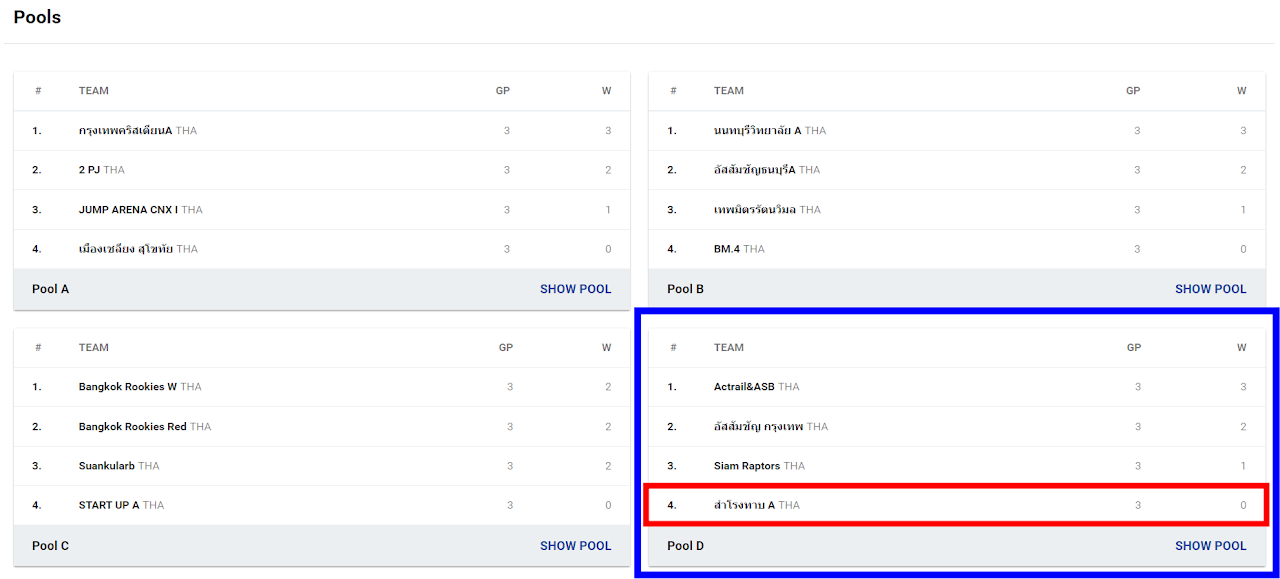This screenshot has height=579, width=1280.
Task: Click W column header in Pool B table
Action: pos(1241,91)
